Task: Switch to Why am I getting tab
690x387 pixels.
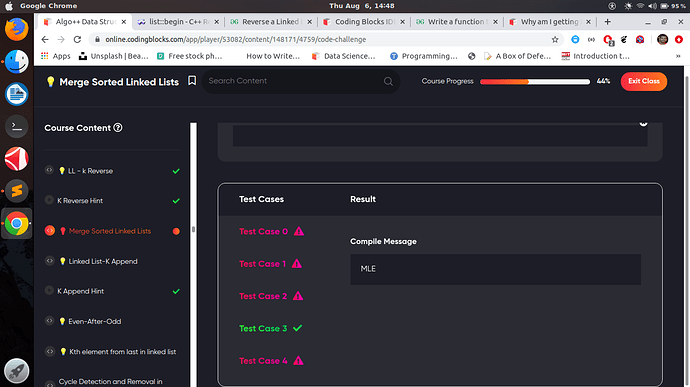Action: tap(550, 22)
